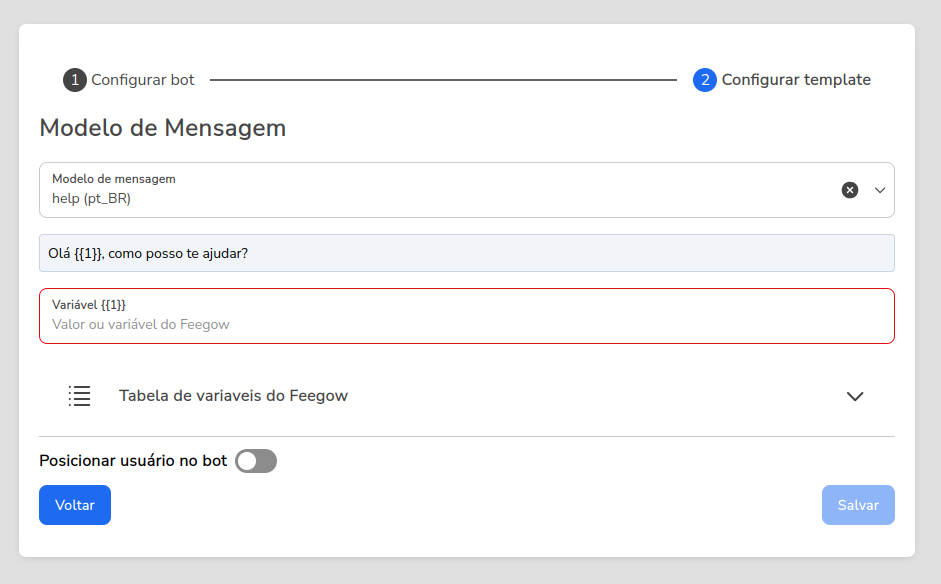
Task: Click the Tabela de variaveis do Feegow title
Action: tap(233, 396)
